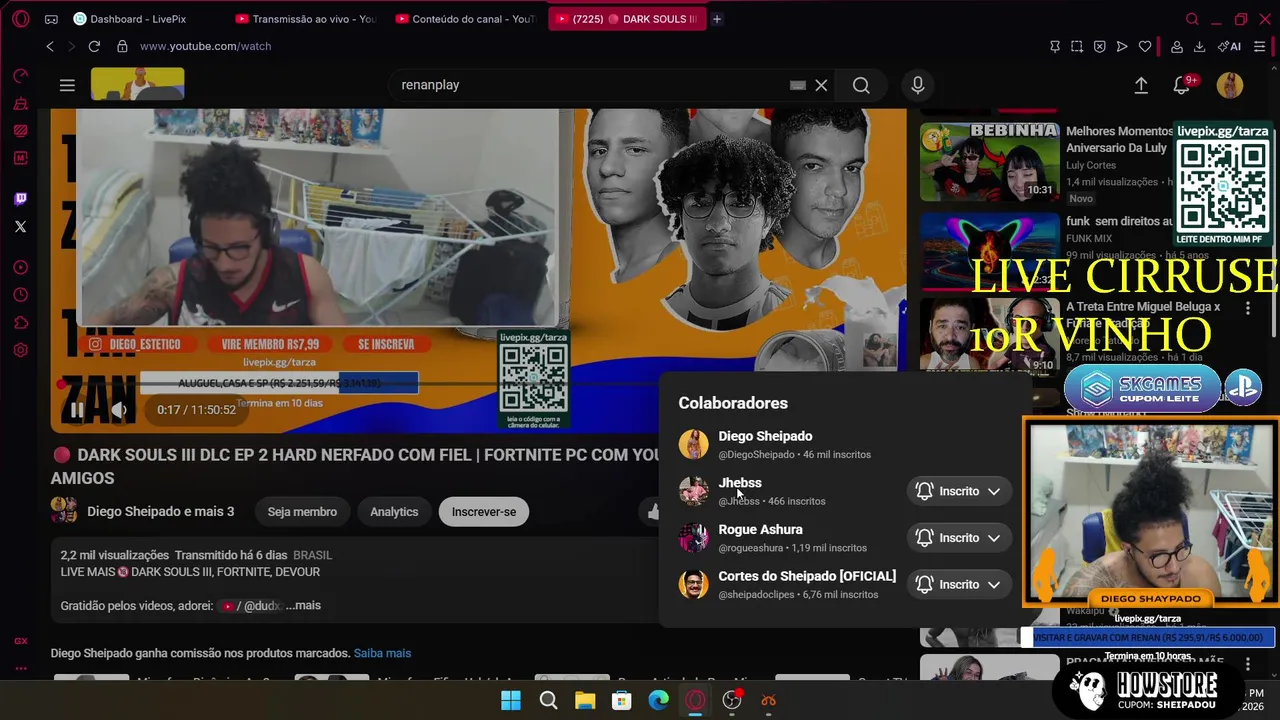This screenshot has width=1280, height=720.
Task: Open the YouTube account avatar menu
Action: click(1230, 85)
